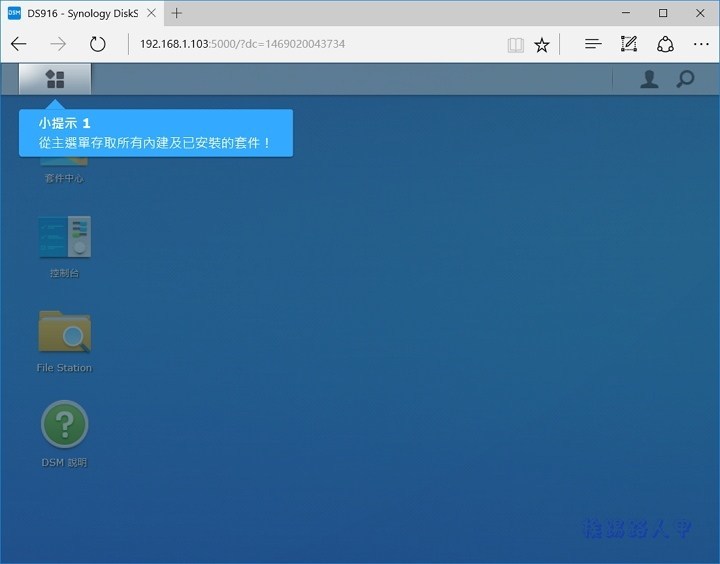Click the browser share icon

point(665,44)
